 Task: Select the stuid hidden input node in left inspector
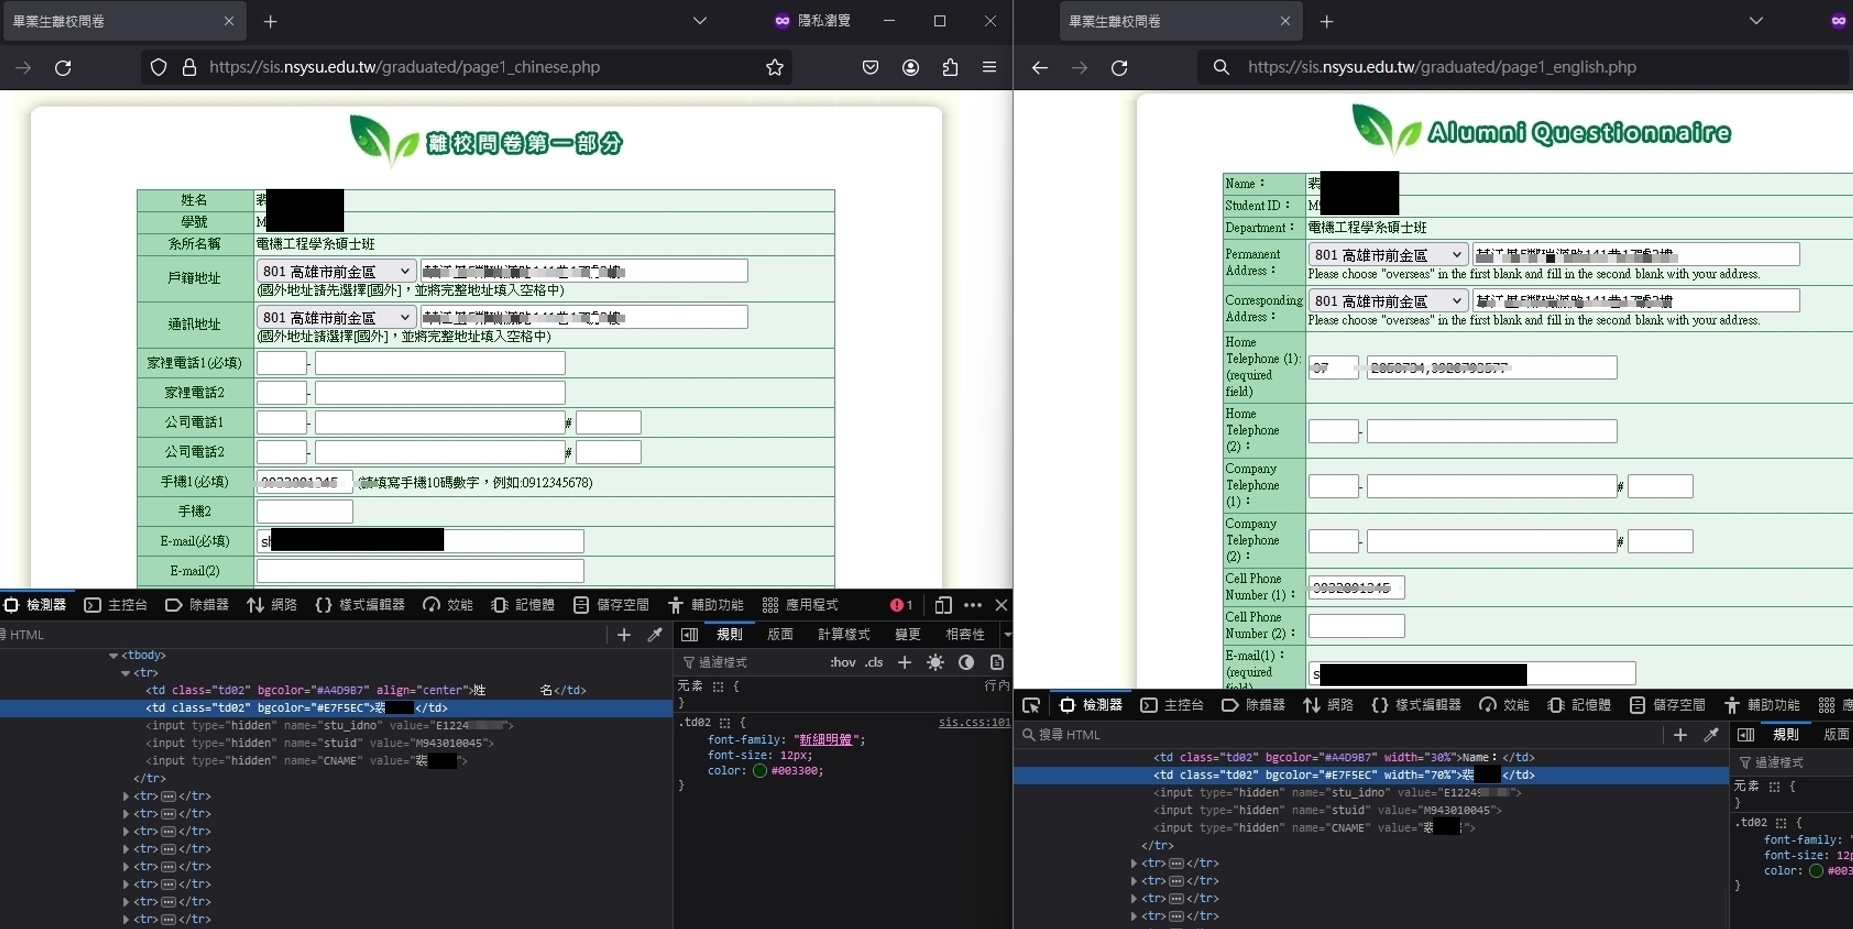click(x=320, y=743)
